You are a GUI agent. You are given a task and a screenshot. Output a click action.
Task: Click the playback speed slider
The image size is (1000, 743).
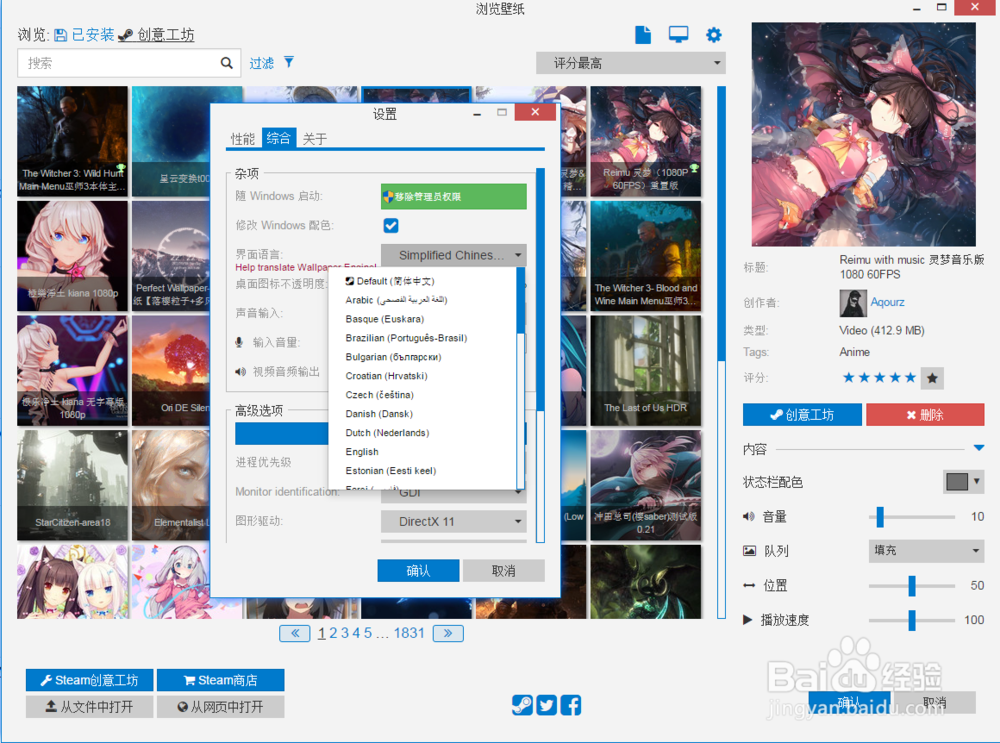tap(912, 619)
